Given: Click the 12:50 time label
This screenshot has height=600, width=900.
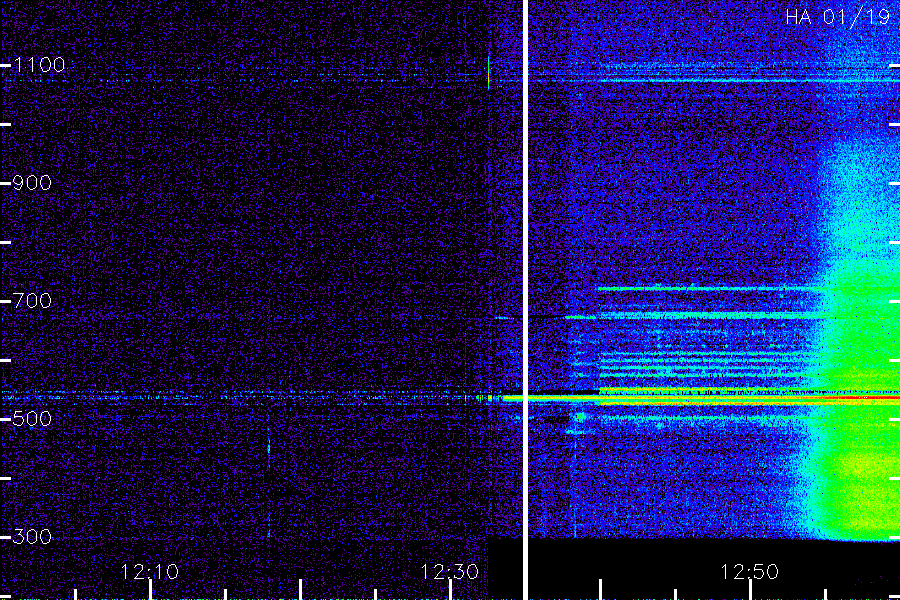Looking at the screenshot, I should pyautogui.click(x=750, y=572).
